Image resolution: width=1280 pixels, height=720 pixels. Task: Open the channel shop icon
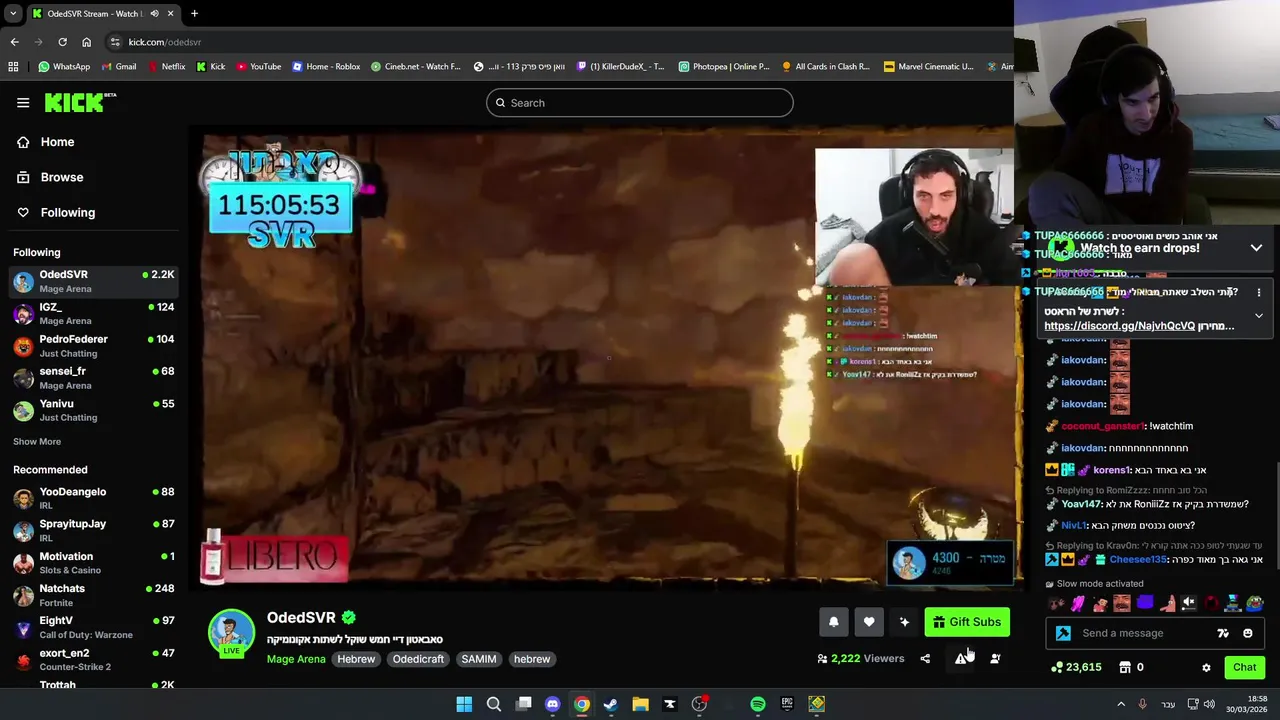[x=1125, y=667]
